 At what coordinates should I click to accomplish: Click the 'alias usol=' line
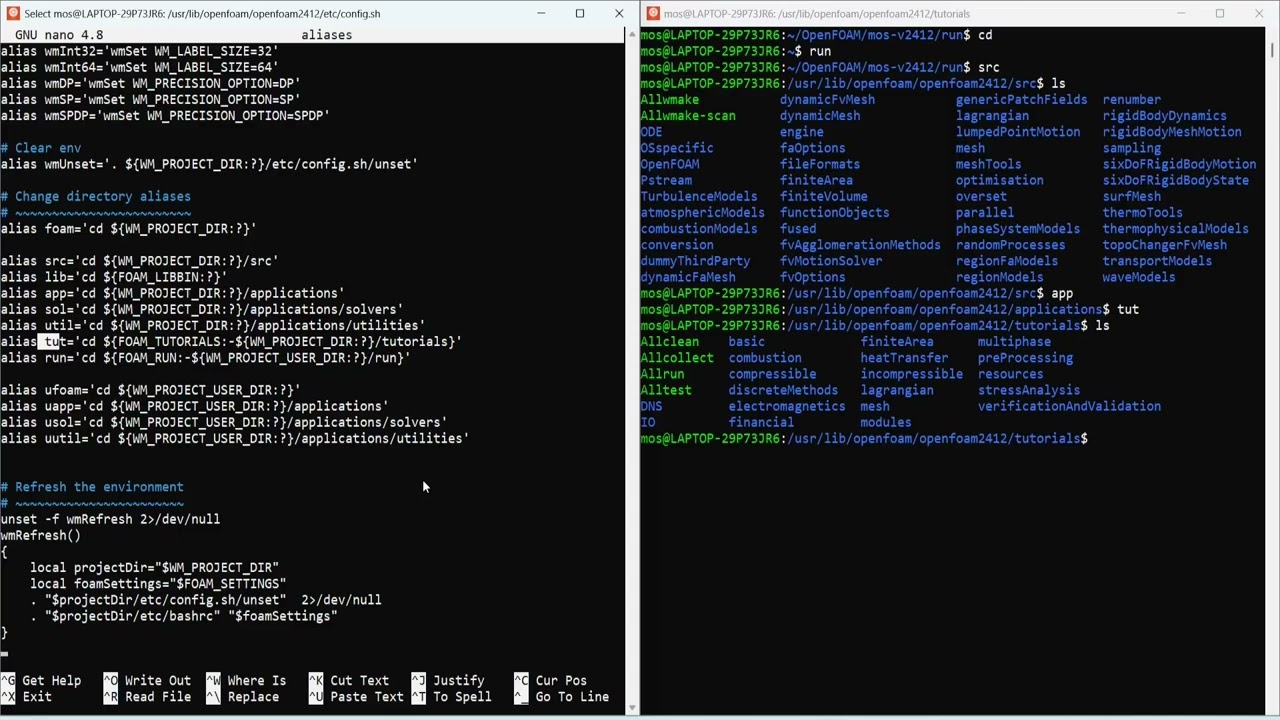(x=224, y=422)
